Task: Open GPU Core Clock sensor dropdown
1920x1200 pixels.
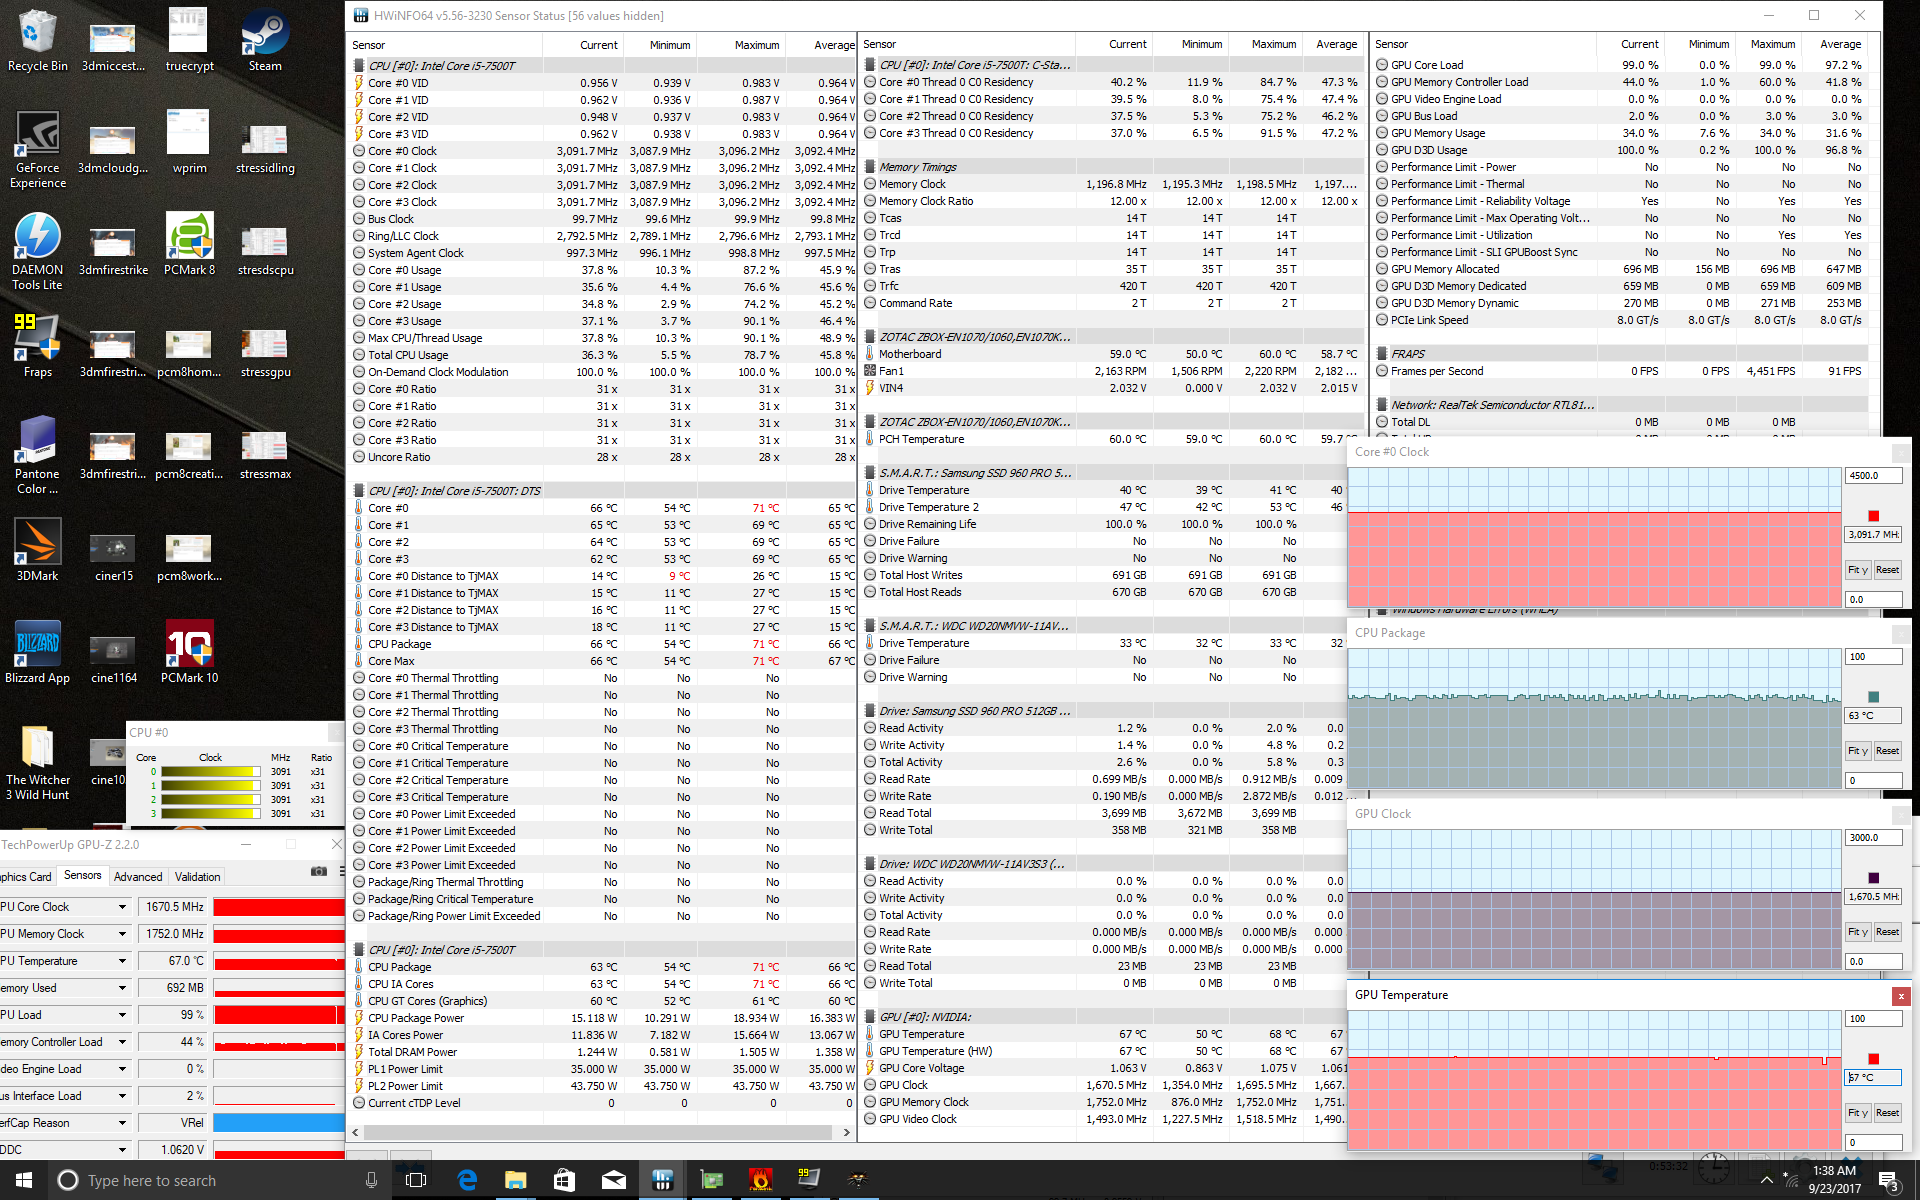Action: pyautogui.click(x=122, y=907)
